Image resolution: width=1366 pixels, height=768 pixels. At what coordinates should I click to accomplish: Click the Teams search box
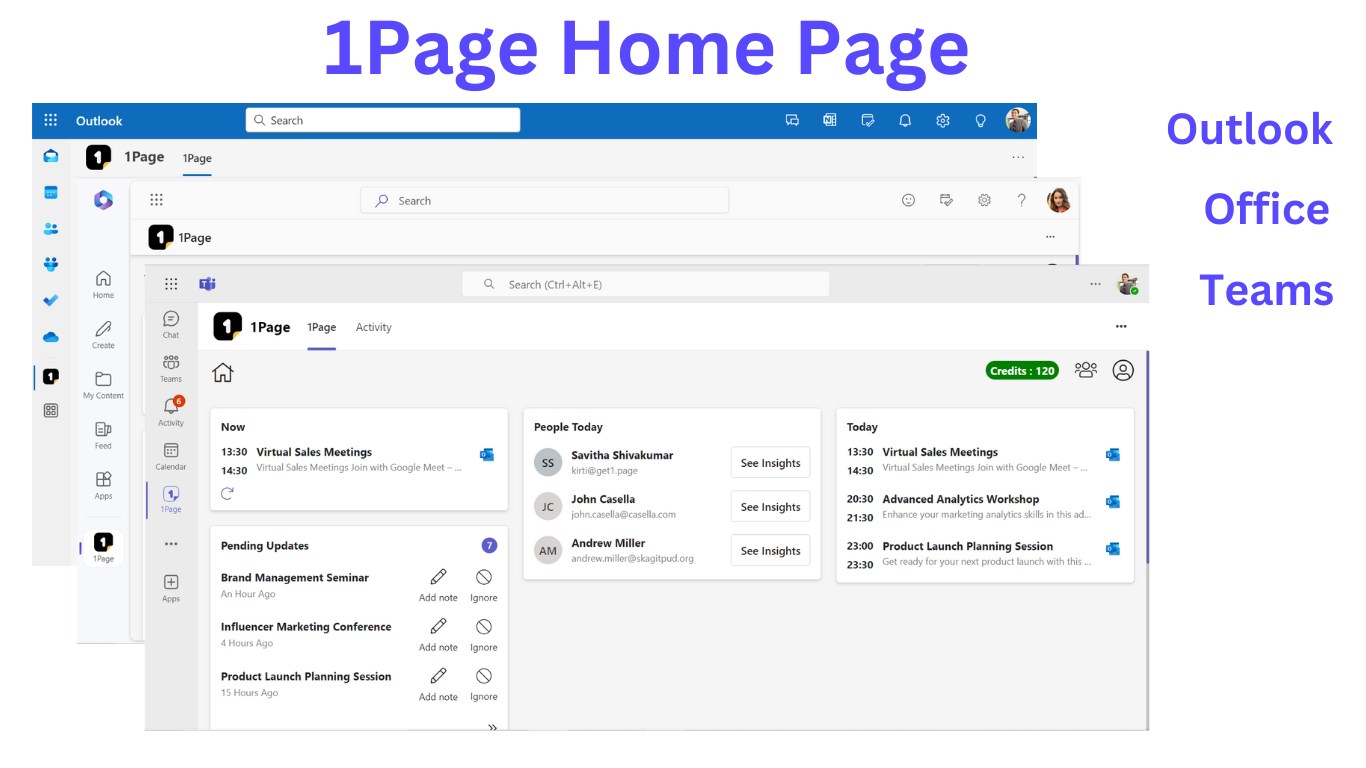pos(645,284)
